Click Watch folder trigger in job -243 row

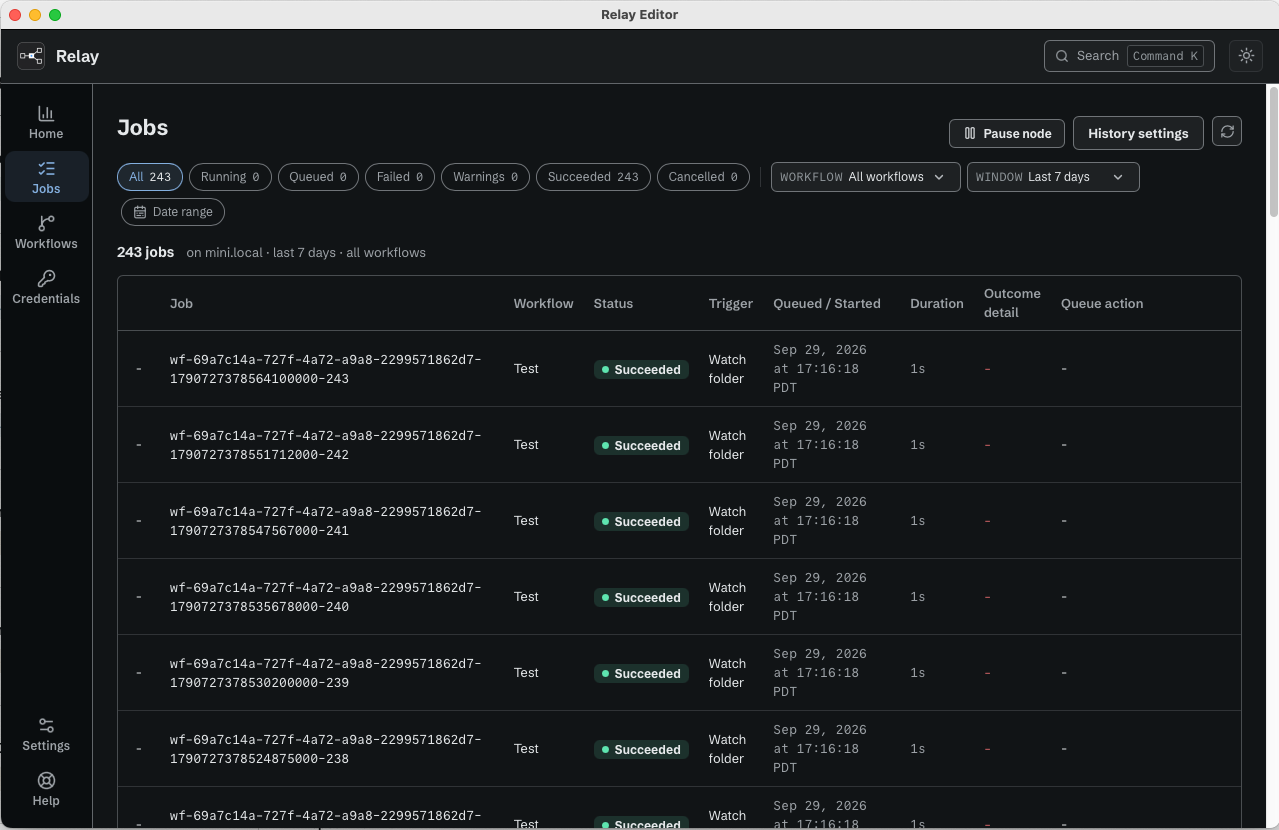727,369
